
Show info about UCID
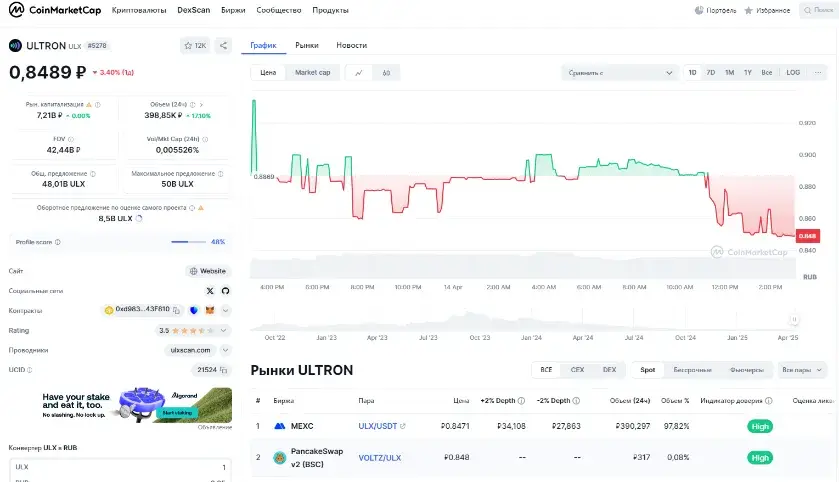tap(29, 370)
